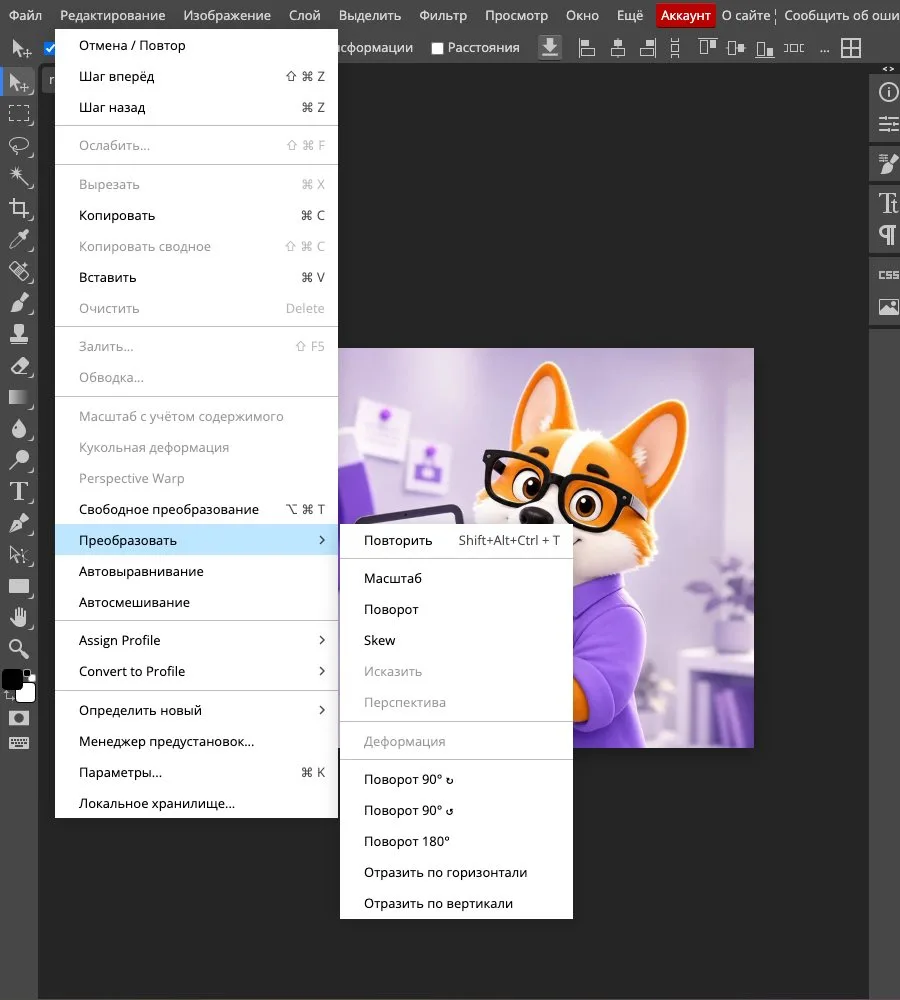Toggle Quick Mask mode icon
900x1000 pixels.
click(19, 718)
